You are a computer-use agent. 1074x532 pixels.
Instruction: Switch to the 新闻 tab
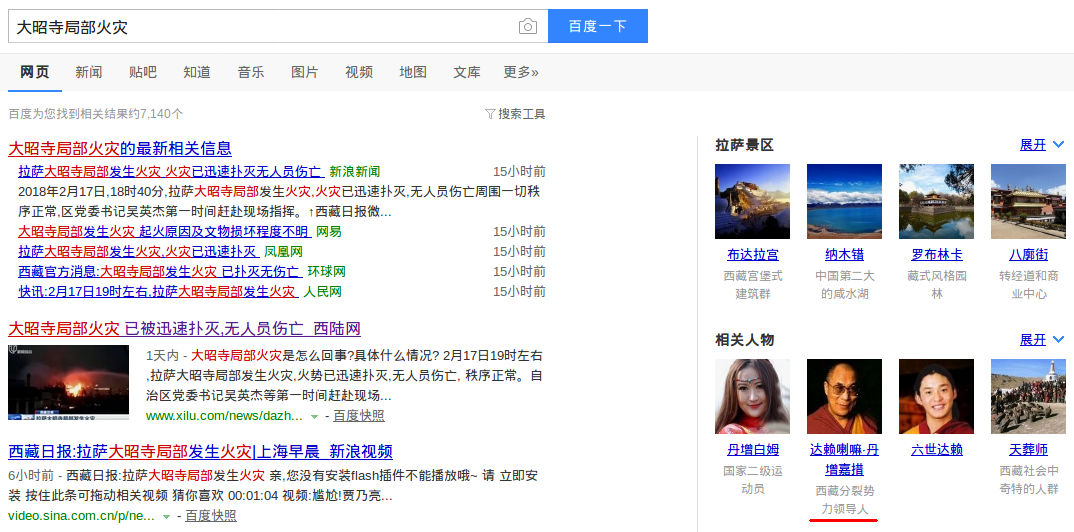pyautogui.click(x=88, y=72)
